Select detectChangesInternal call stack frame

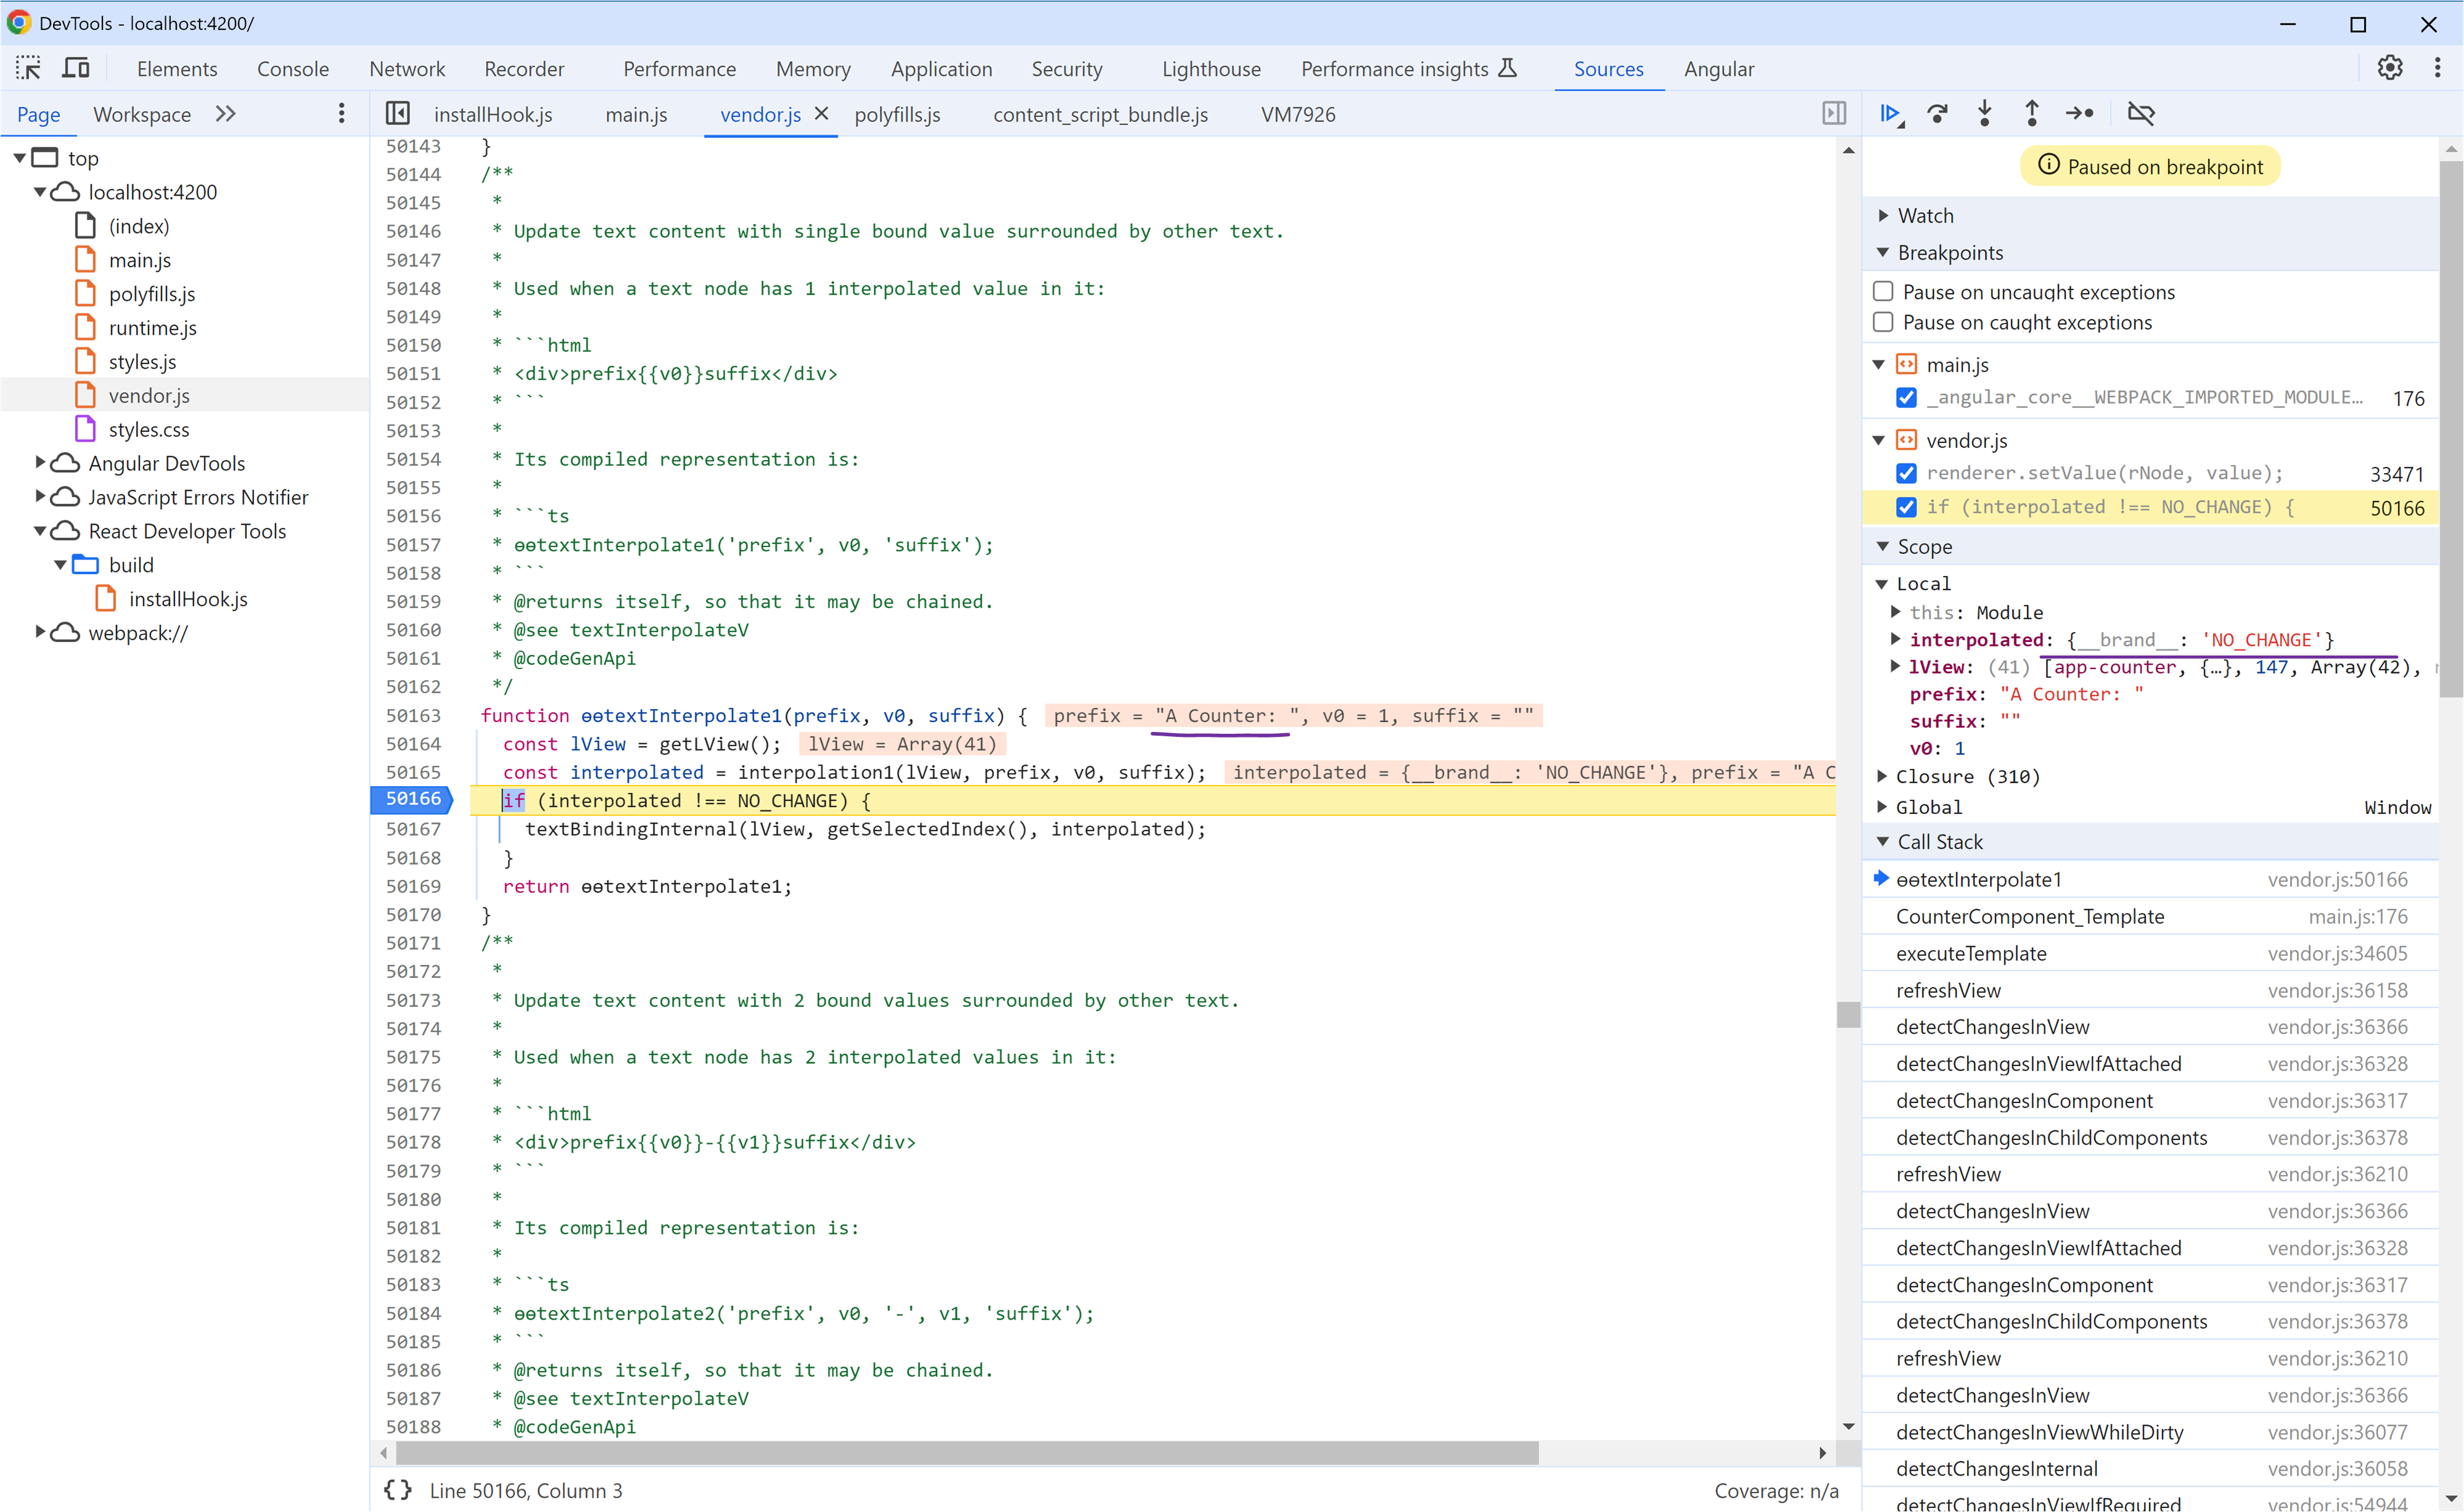coord(2151,1469)
